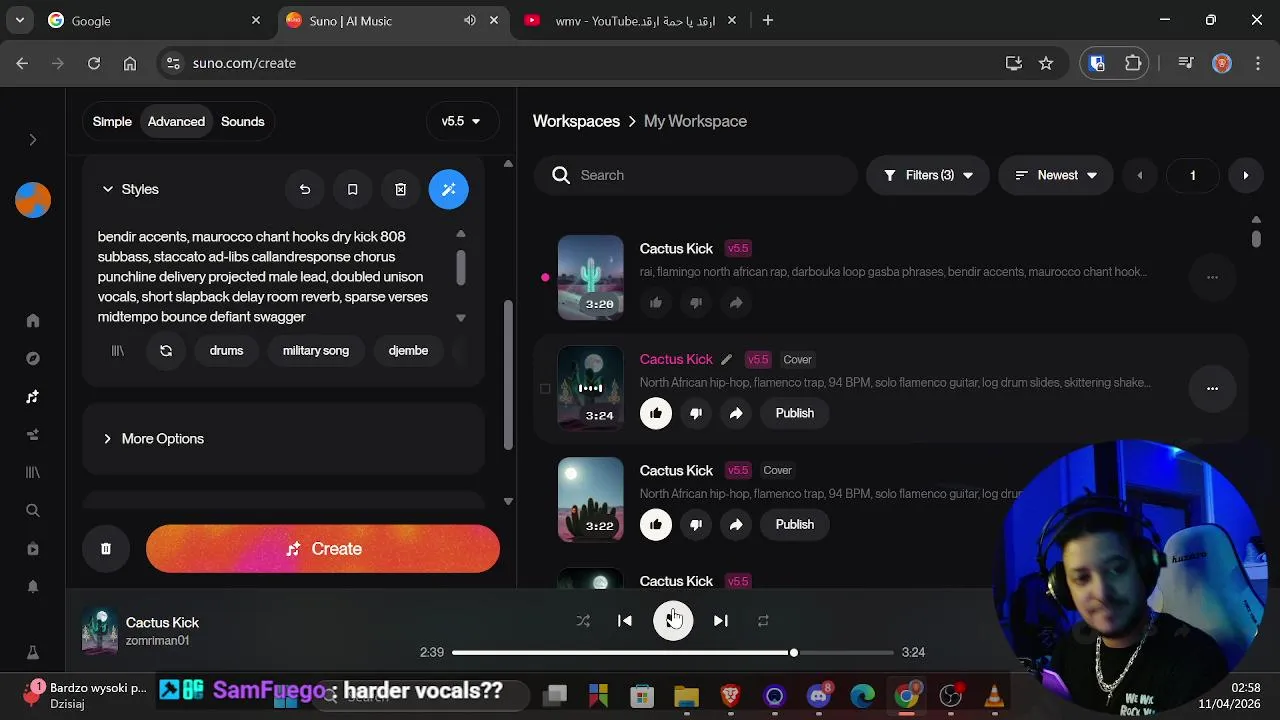Switch to Sounds tab
Screen dimensions: 1280x720
pos(243,122)
